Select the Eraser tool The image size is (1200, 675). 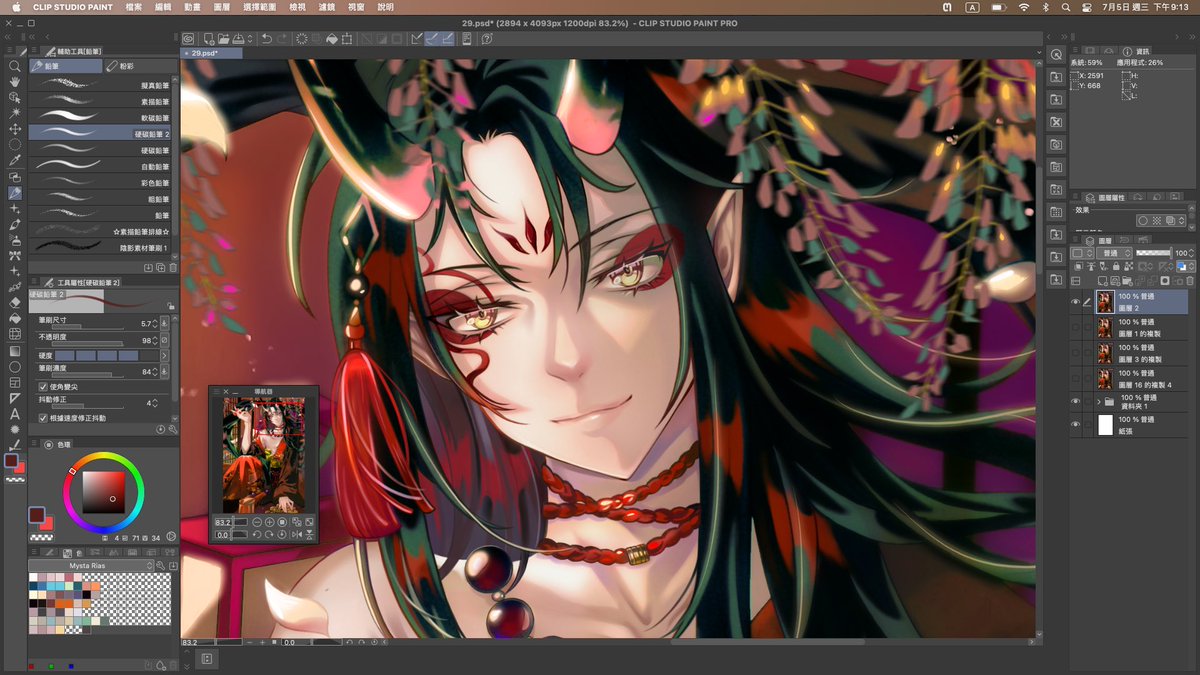15,302
